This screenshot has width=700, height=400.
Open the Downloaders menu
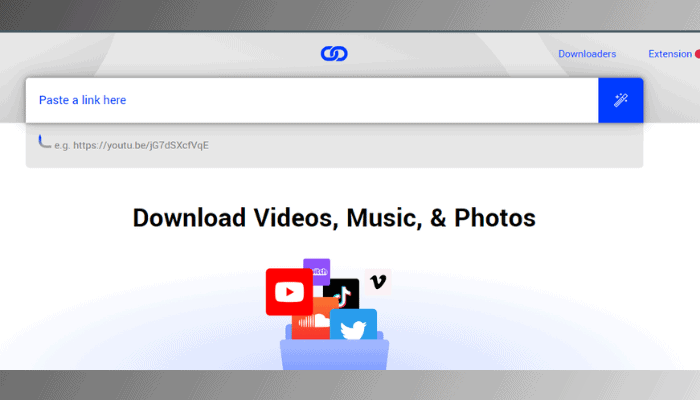point(587,54)
